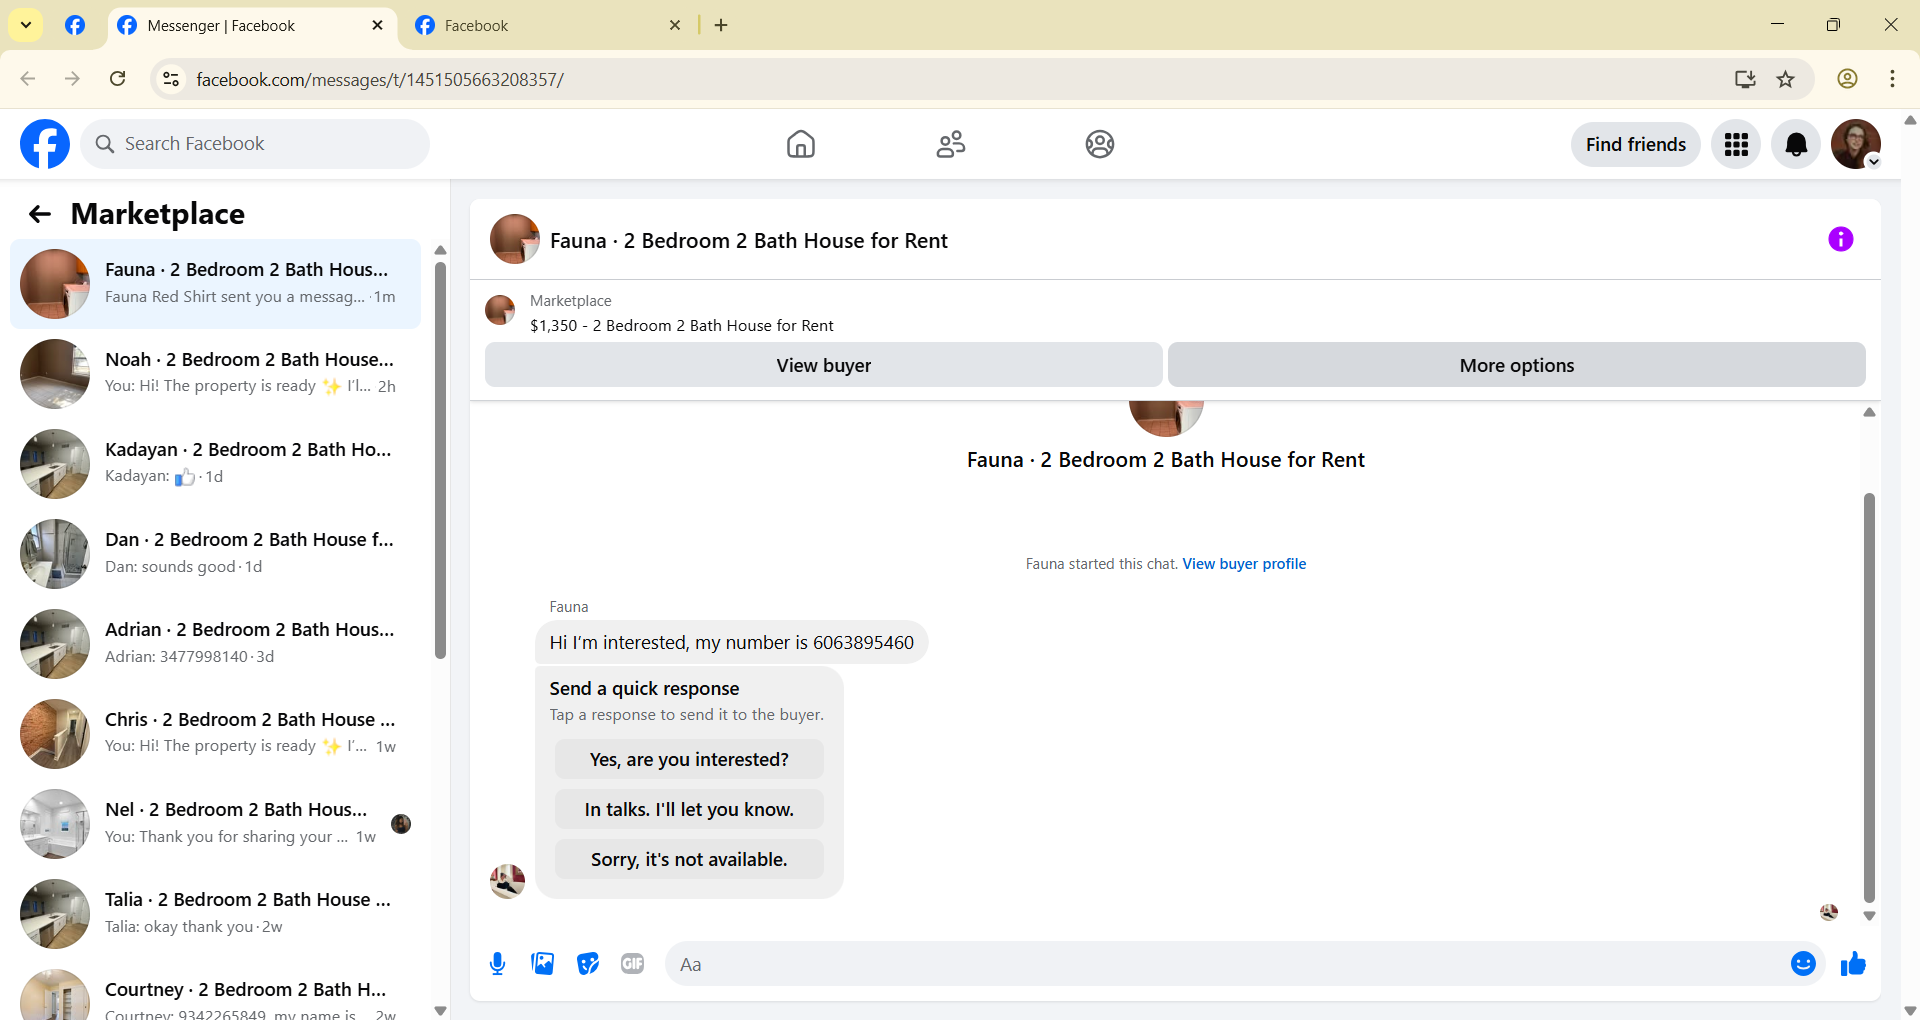Open Chrome three-dot menu
This screenshot has height=1020, width=1920.
coord(1892,79)
